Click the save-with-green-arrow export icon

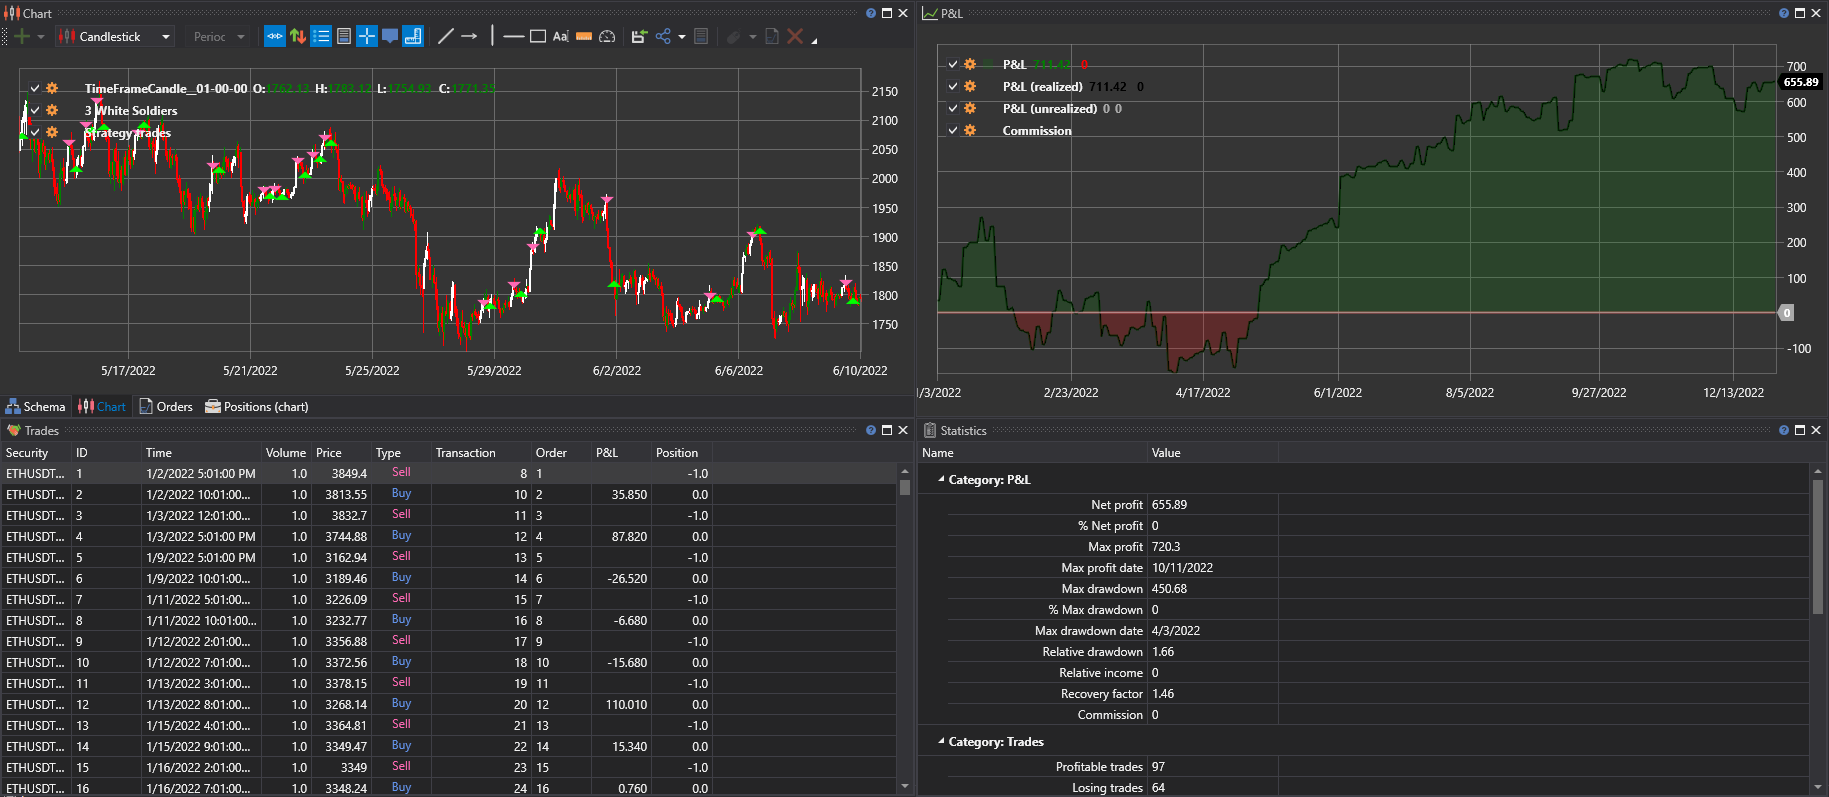(640, 36)
